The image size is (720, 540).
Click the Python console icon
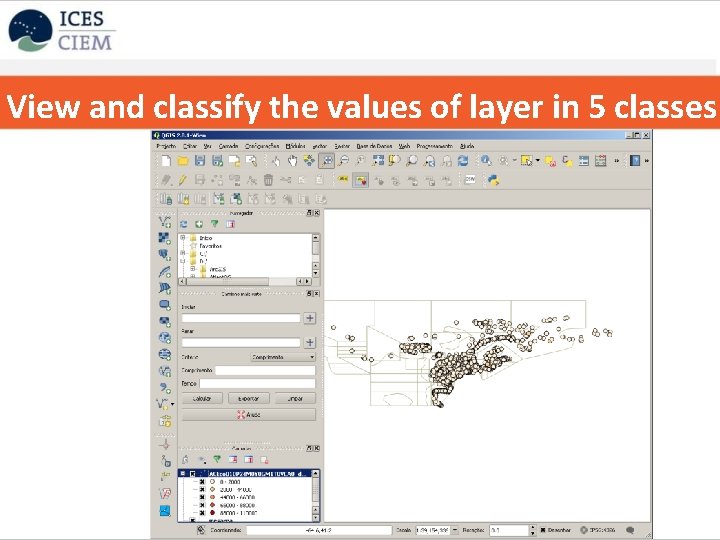(x=493, y=180)
